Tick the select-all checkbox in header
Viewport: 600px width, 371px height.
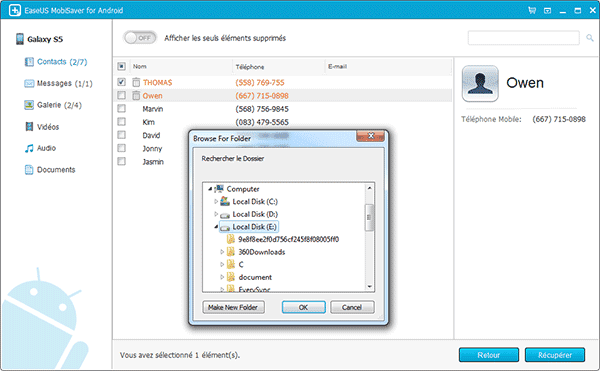point(121,67)
